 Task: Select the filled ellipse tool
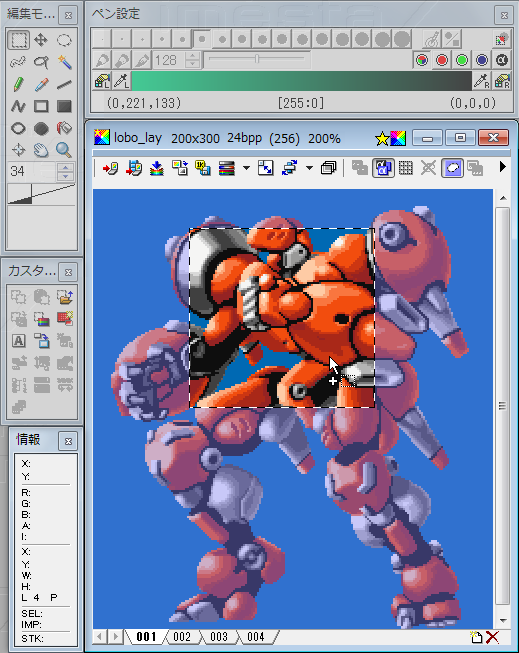pos(41,128)
